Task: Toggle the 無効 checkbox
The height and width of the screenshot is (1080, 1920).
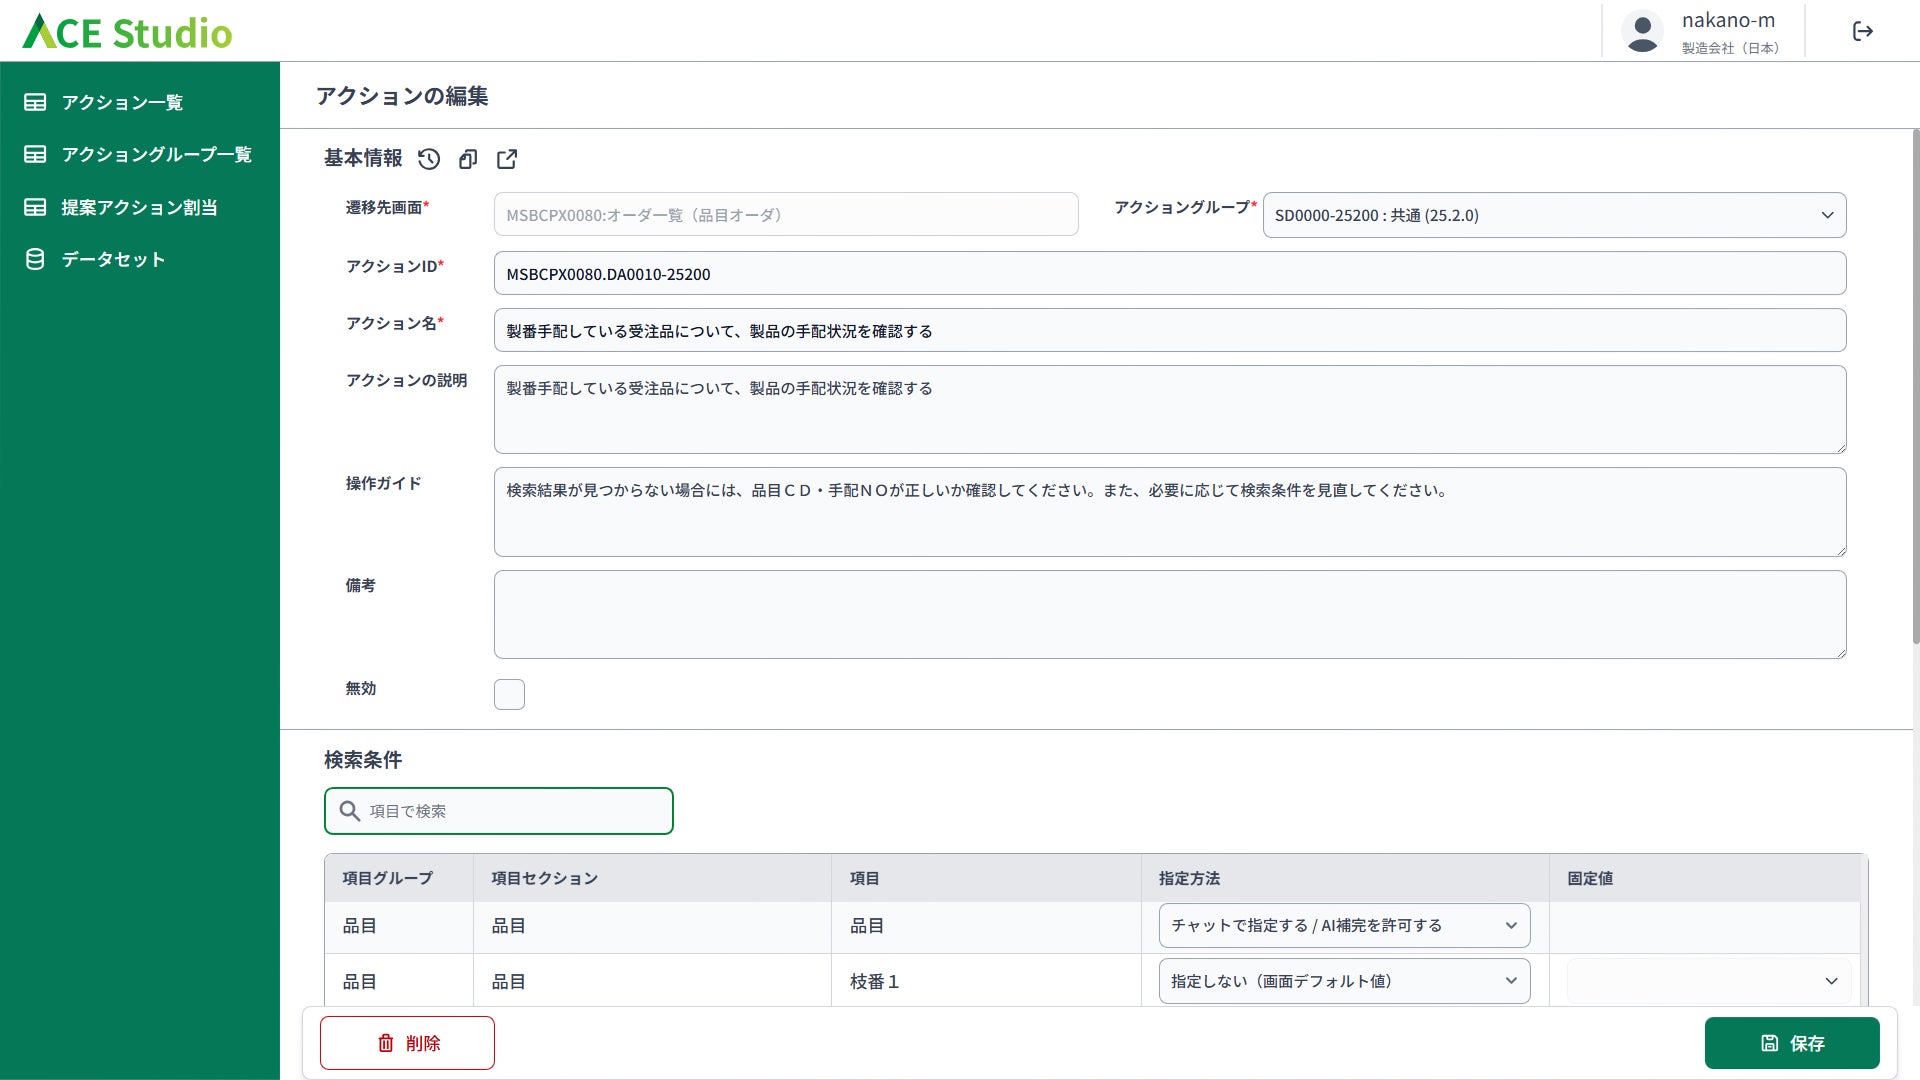Action: (509, 694)
